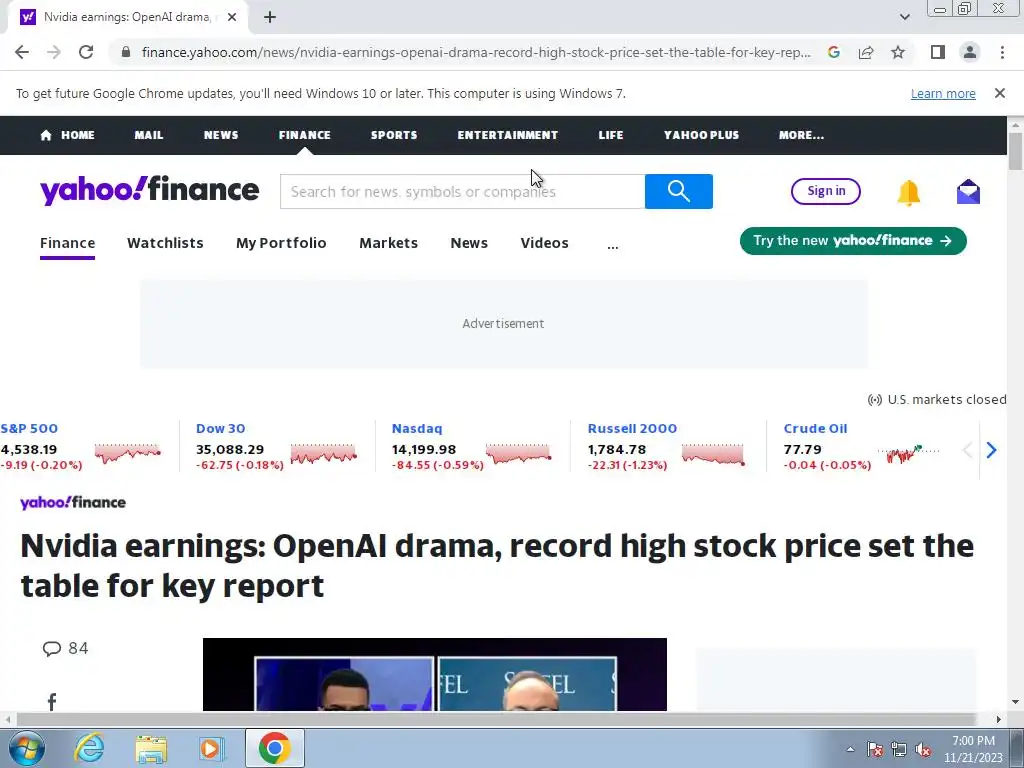Select FINANCE in Yahoo top bar
The image size is (1024, 768).
click(x=304, y=135)
